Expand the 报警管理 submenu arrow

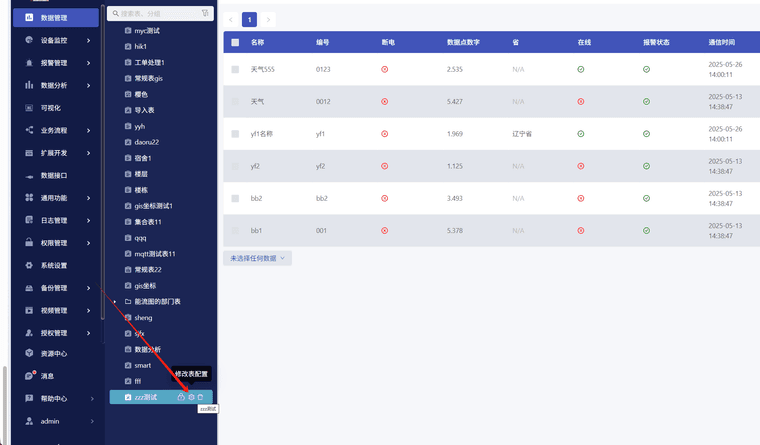coord(89,63)
